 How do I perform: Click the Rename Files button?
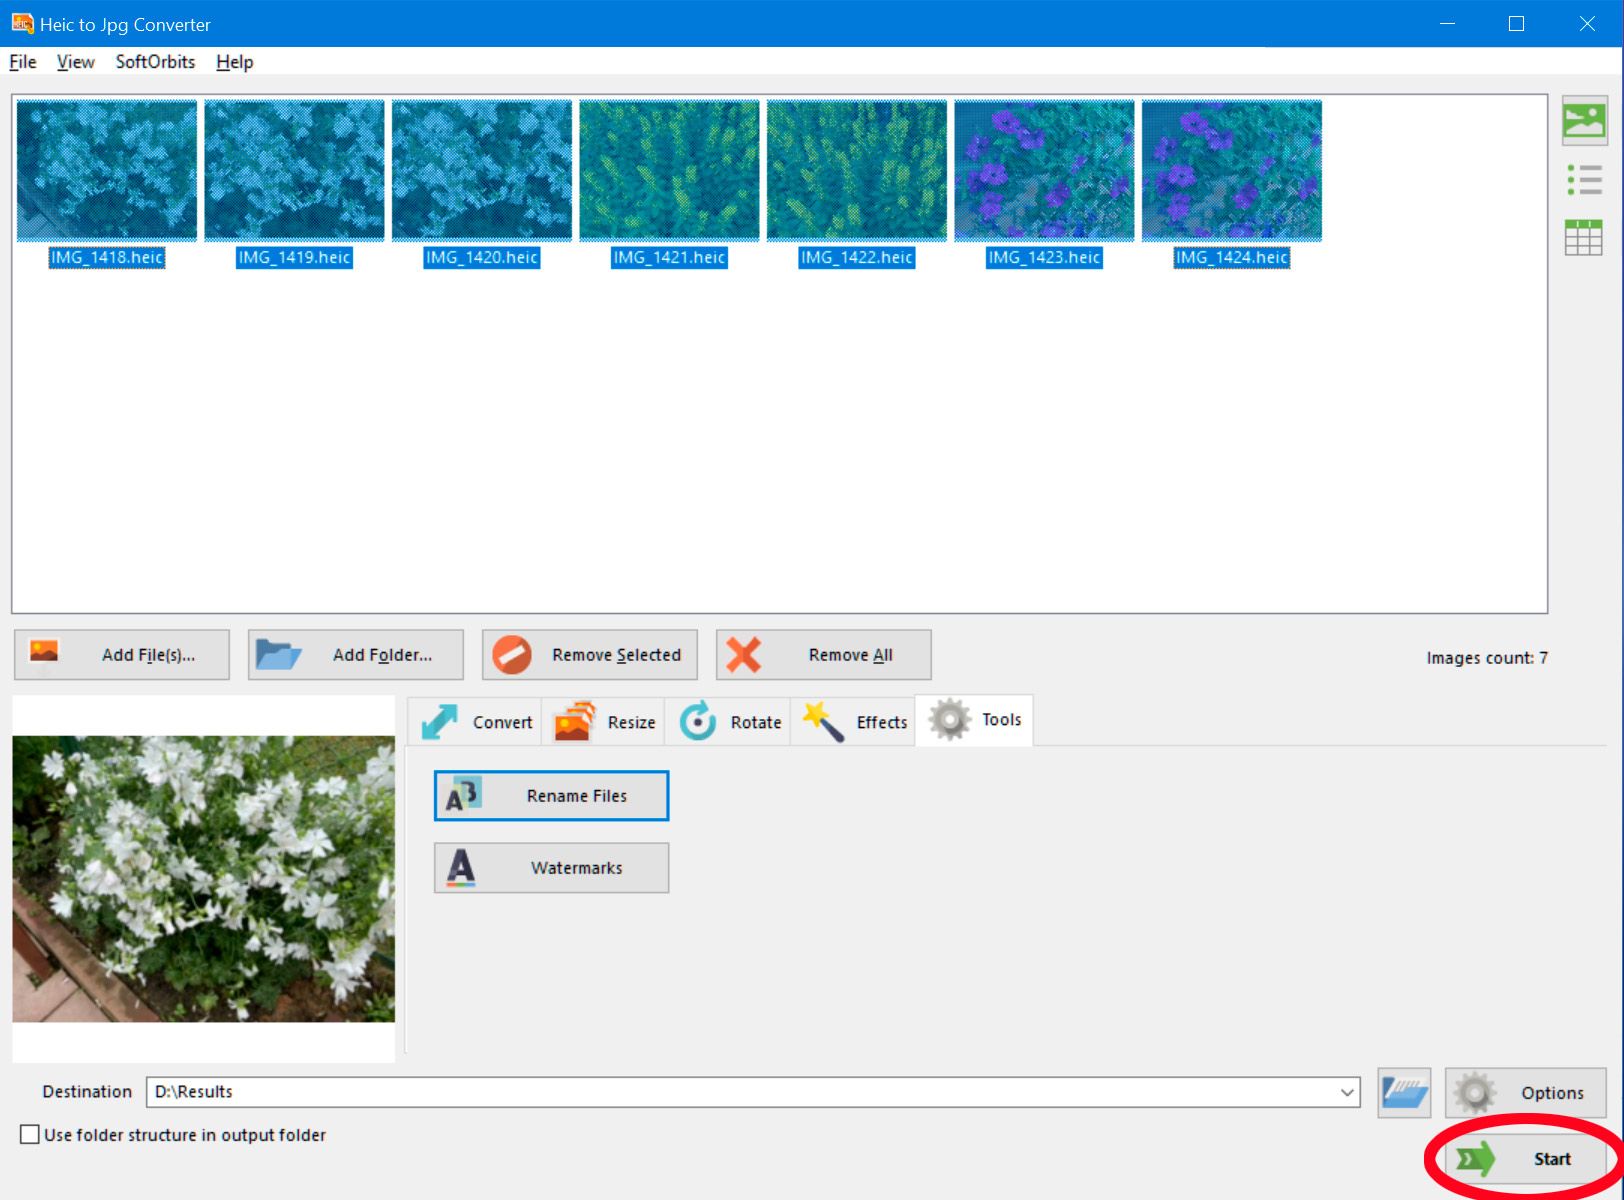point(551,796)
